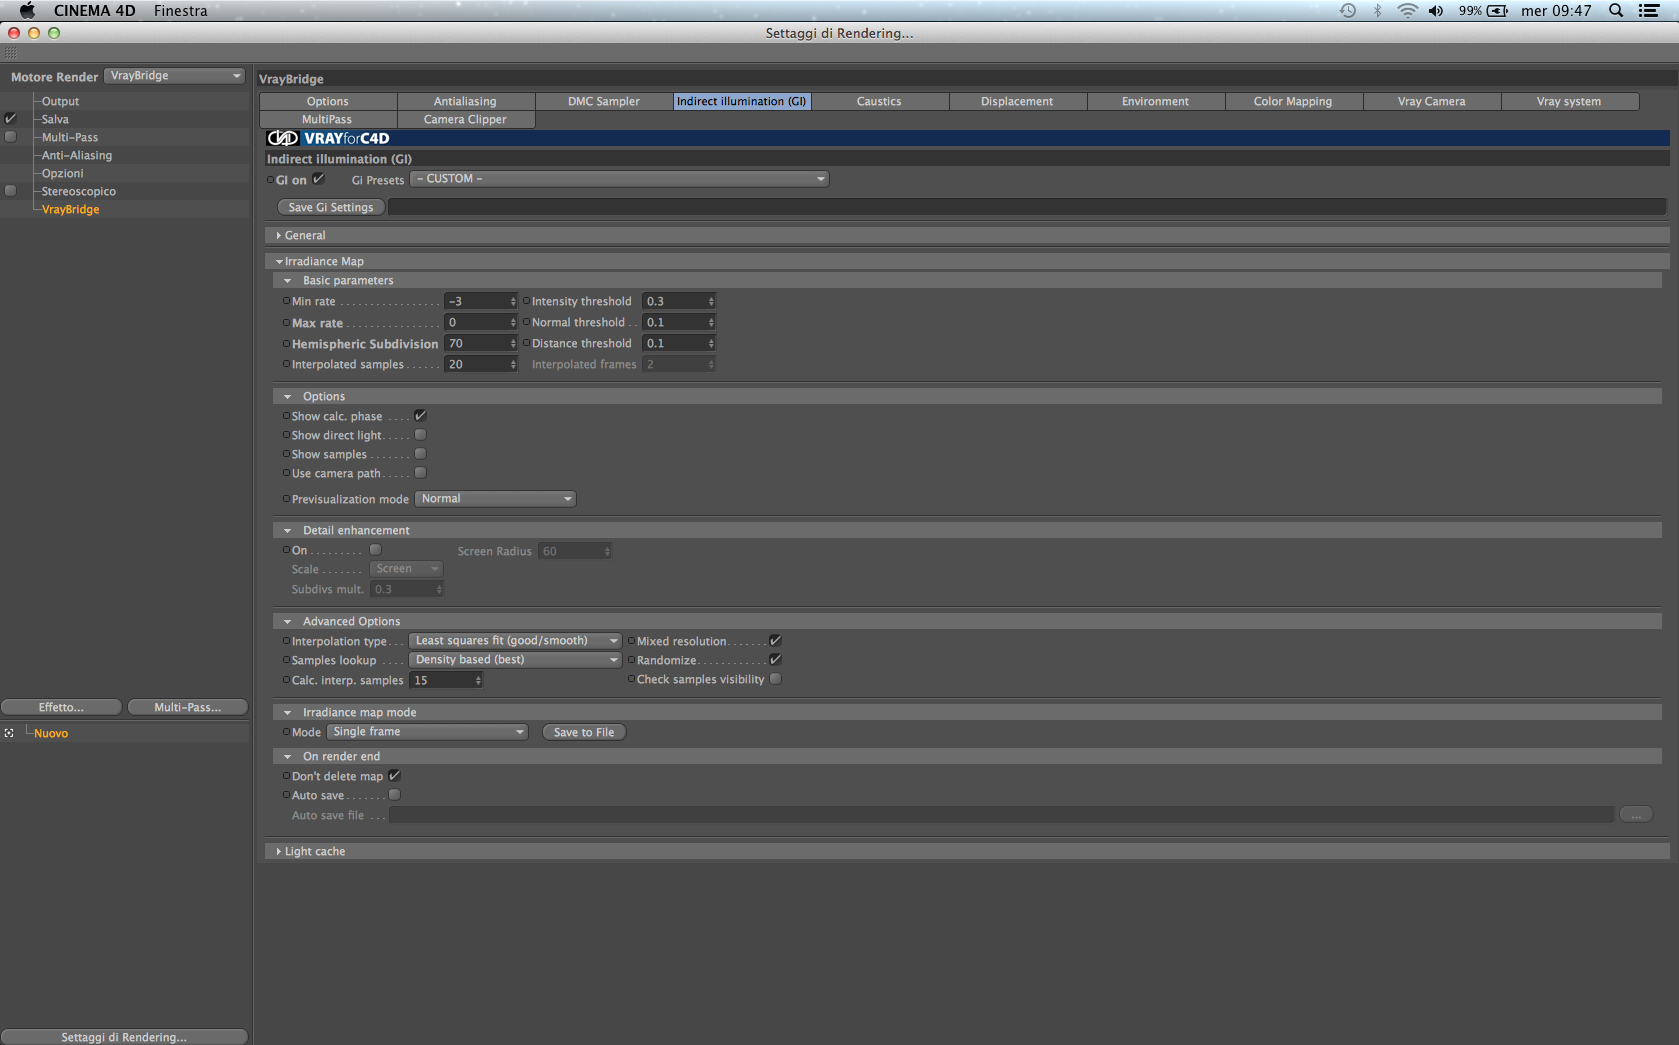
Task: Toggle the Salva checkbox in sidebar
Action: pyautogui.click(x=11, y=119)
